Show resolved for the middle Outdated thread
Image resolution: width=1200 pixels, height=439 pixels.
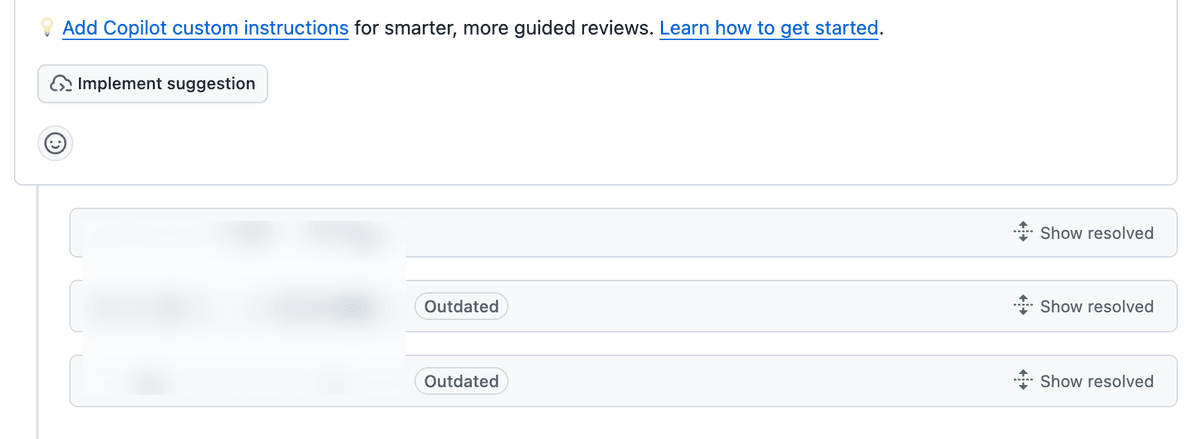(1096, 306)
